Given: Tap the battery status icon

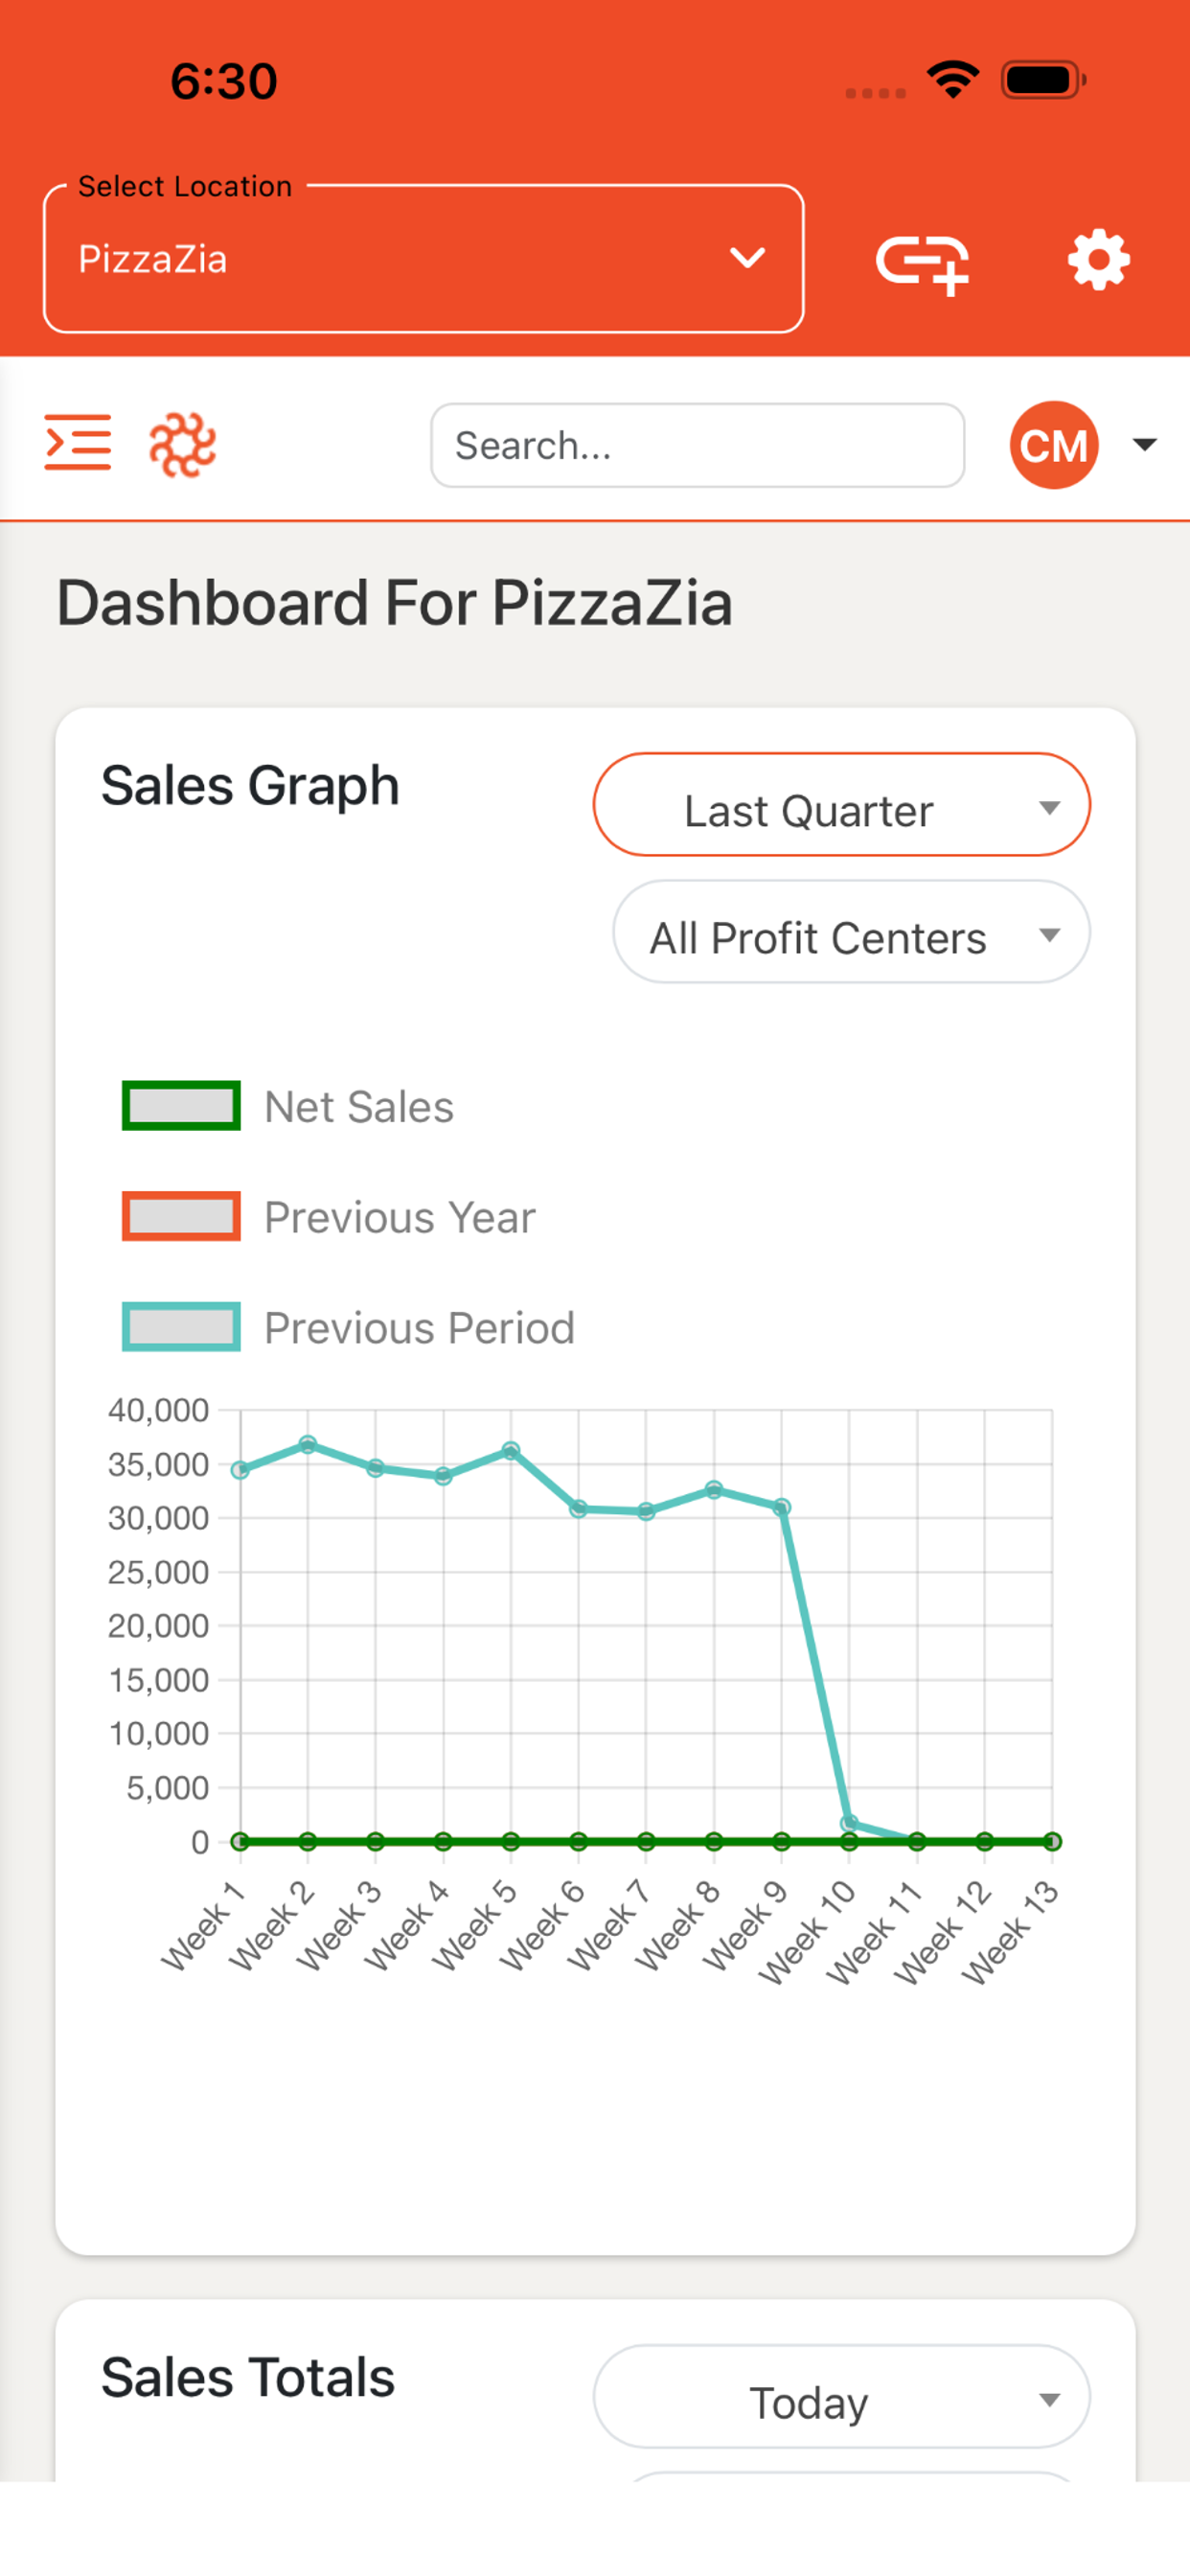Looking at the screenshot, I should tap(1043, 80).
